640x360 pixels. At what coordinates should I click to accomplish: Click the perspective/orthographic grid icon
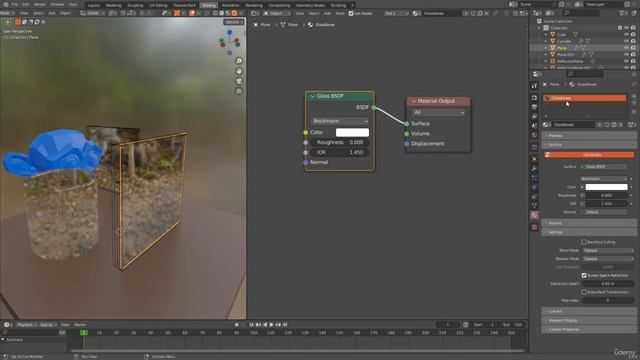tap(239, 91)
